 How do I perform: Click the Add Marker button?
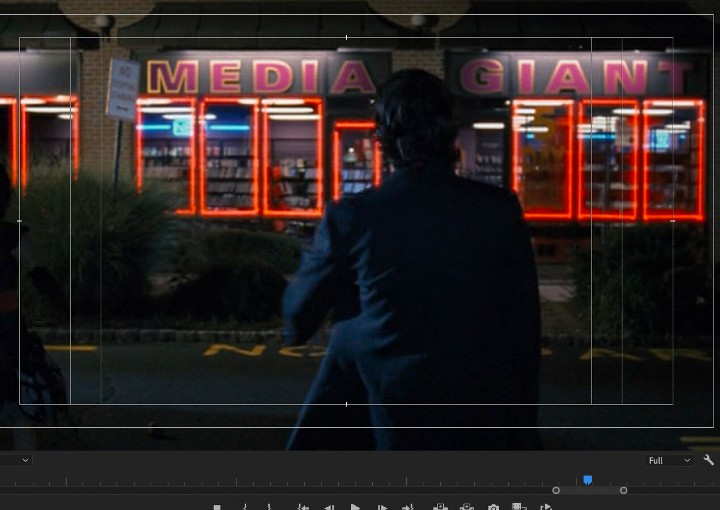217,507
